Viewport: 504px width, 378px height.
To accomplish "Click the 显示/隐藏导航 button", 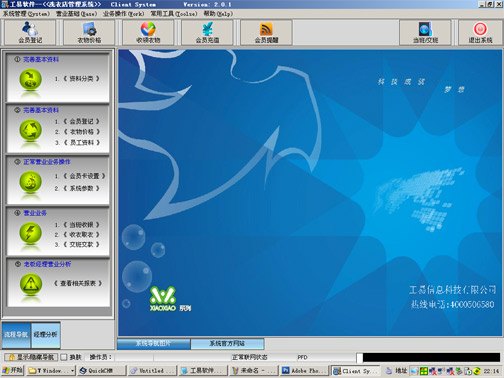I will (x=31, y=357).
